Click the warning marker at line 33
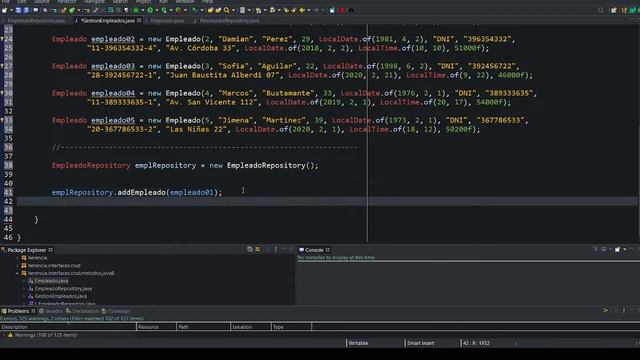 pyautogui.click(x=2, y=120)
